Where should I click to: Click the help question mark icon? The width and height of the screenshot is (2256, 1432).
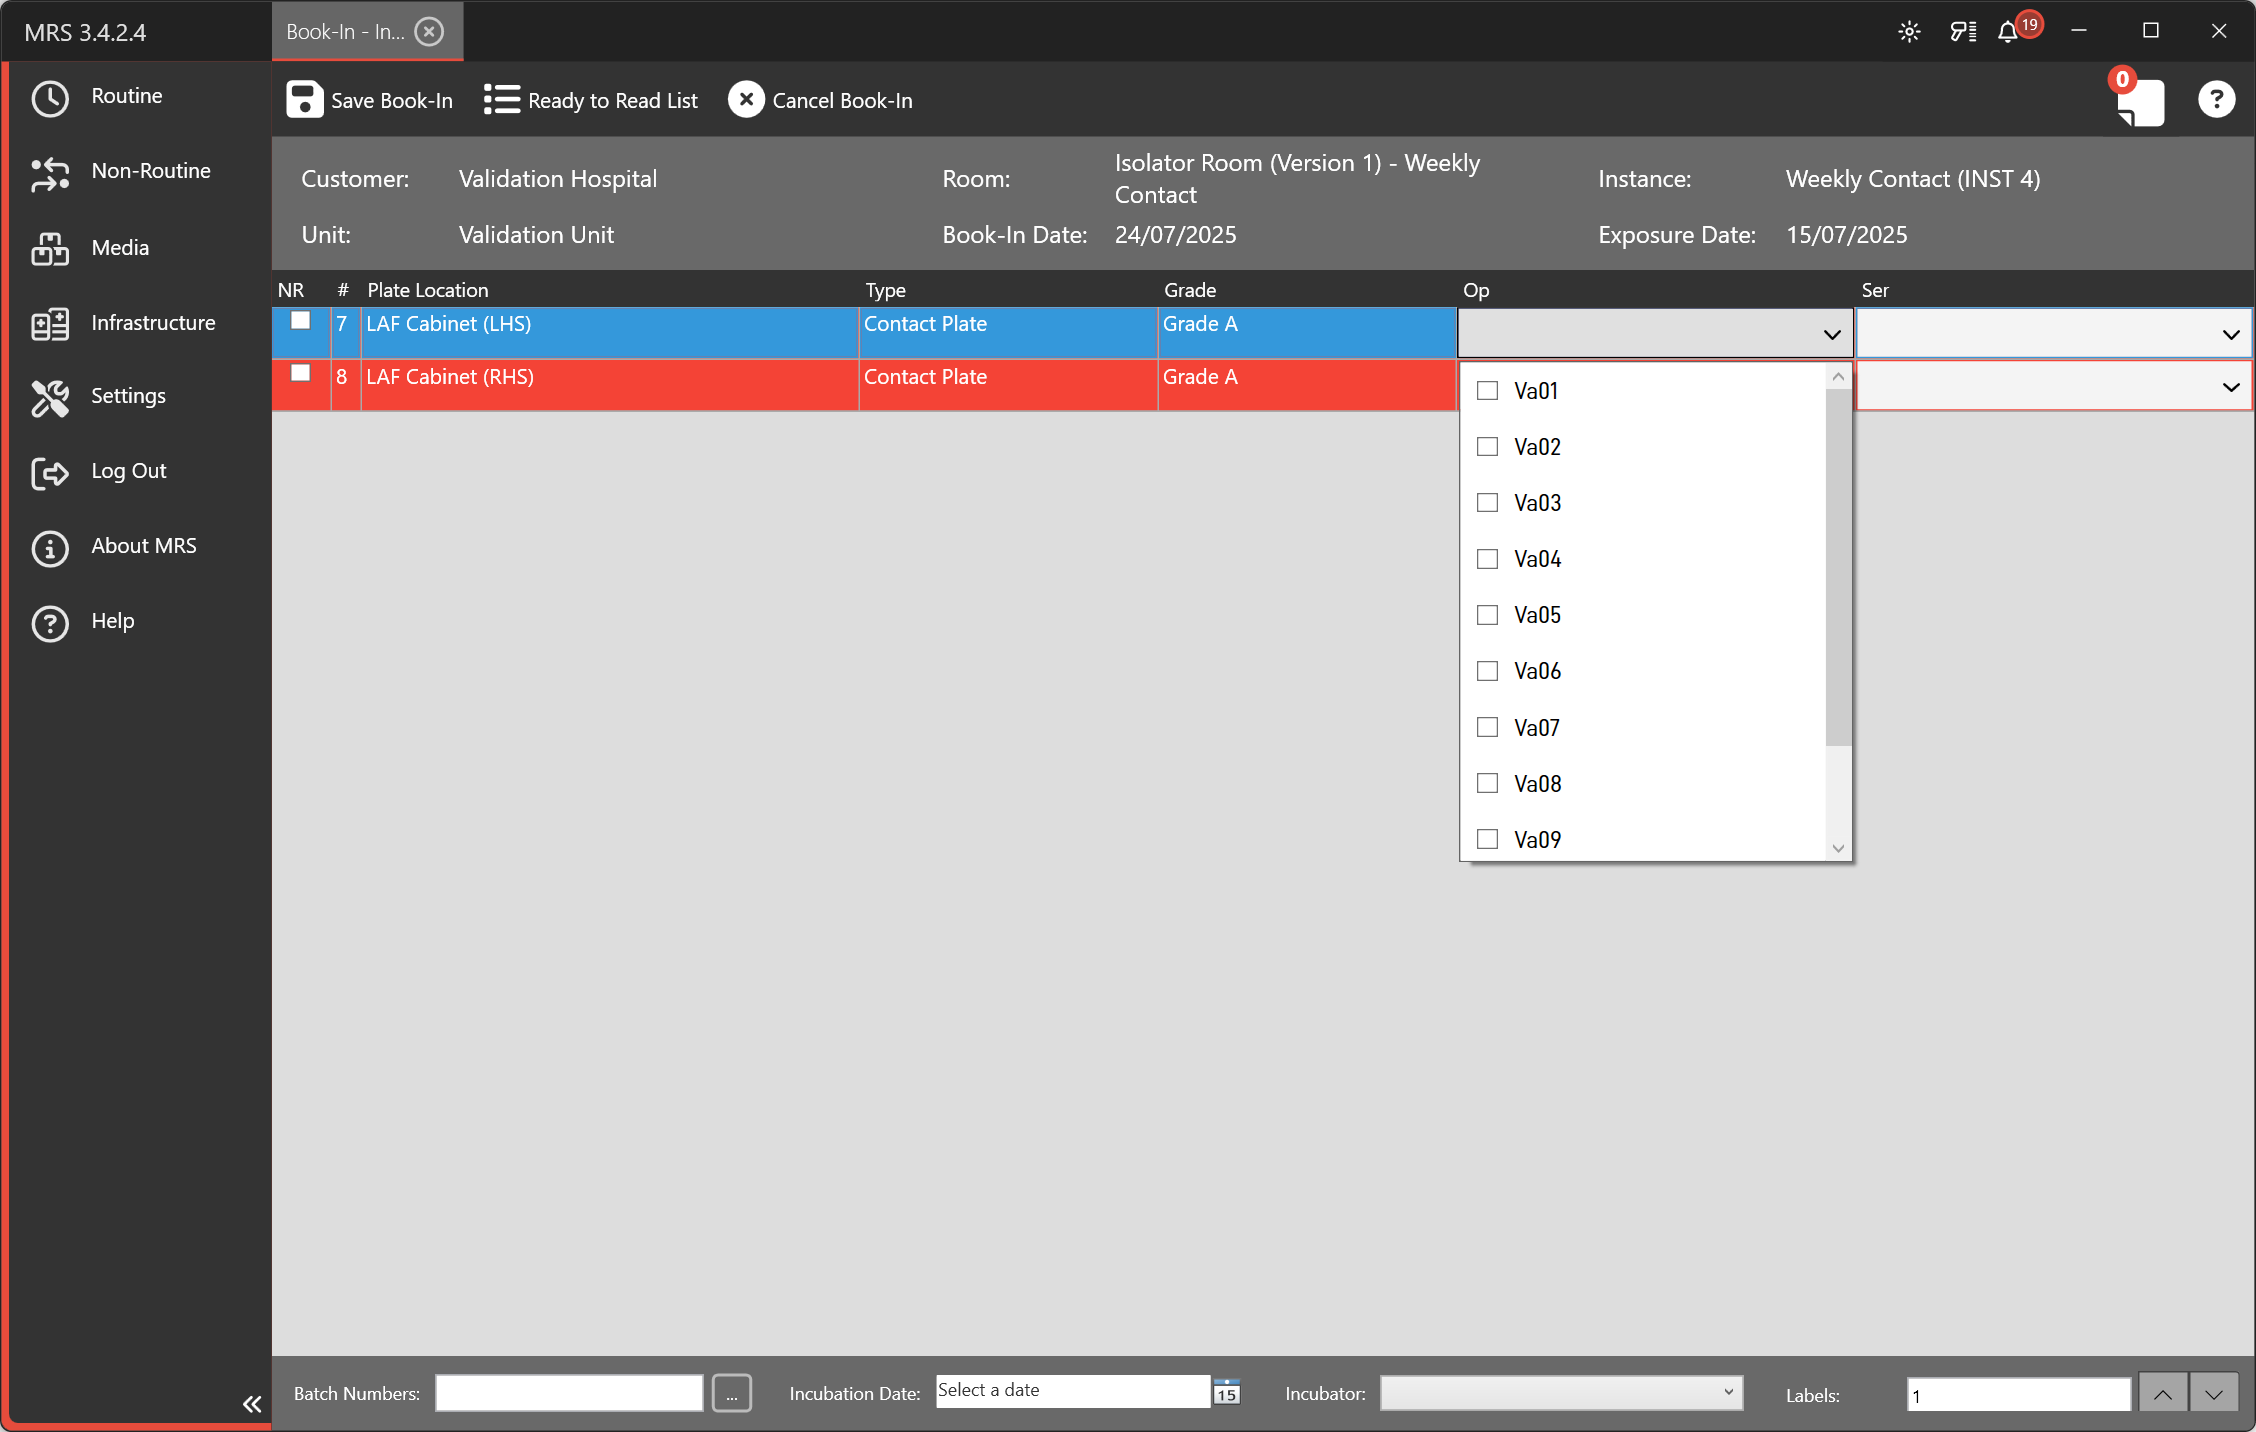(2216, 100)
